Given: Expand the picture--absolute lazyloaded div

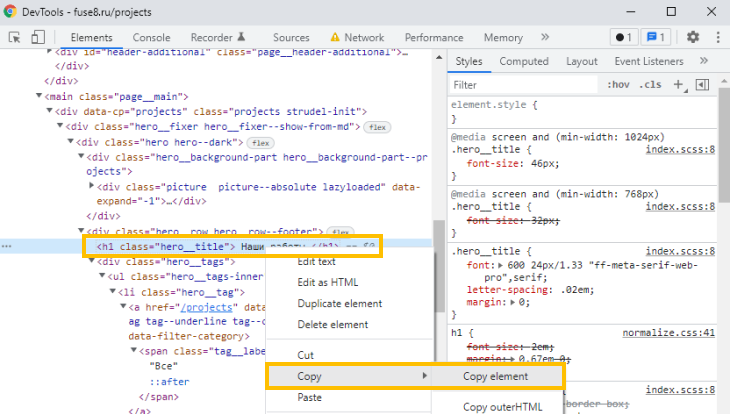Looking at the screenshot, I should [x=92, y=186].
